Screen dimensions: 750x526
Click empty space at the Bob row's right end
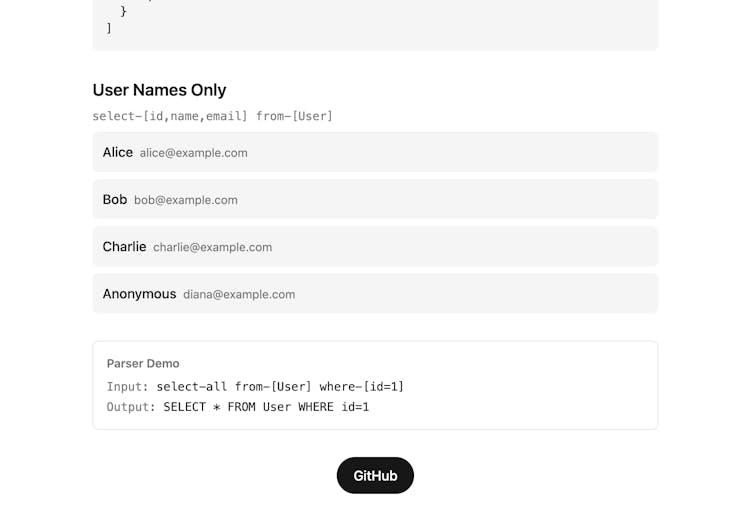(600, 199)
